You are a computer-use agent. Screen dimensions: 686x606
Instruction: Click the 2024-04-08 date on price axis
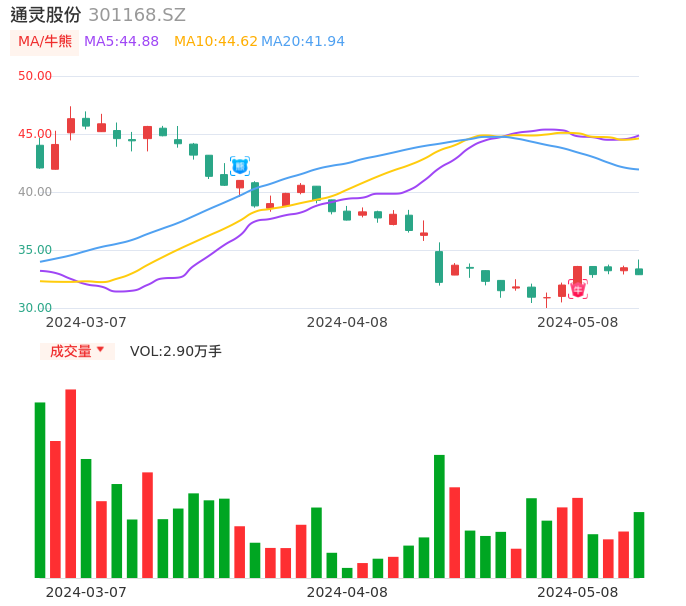347,323
